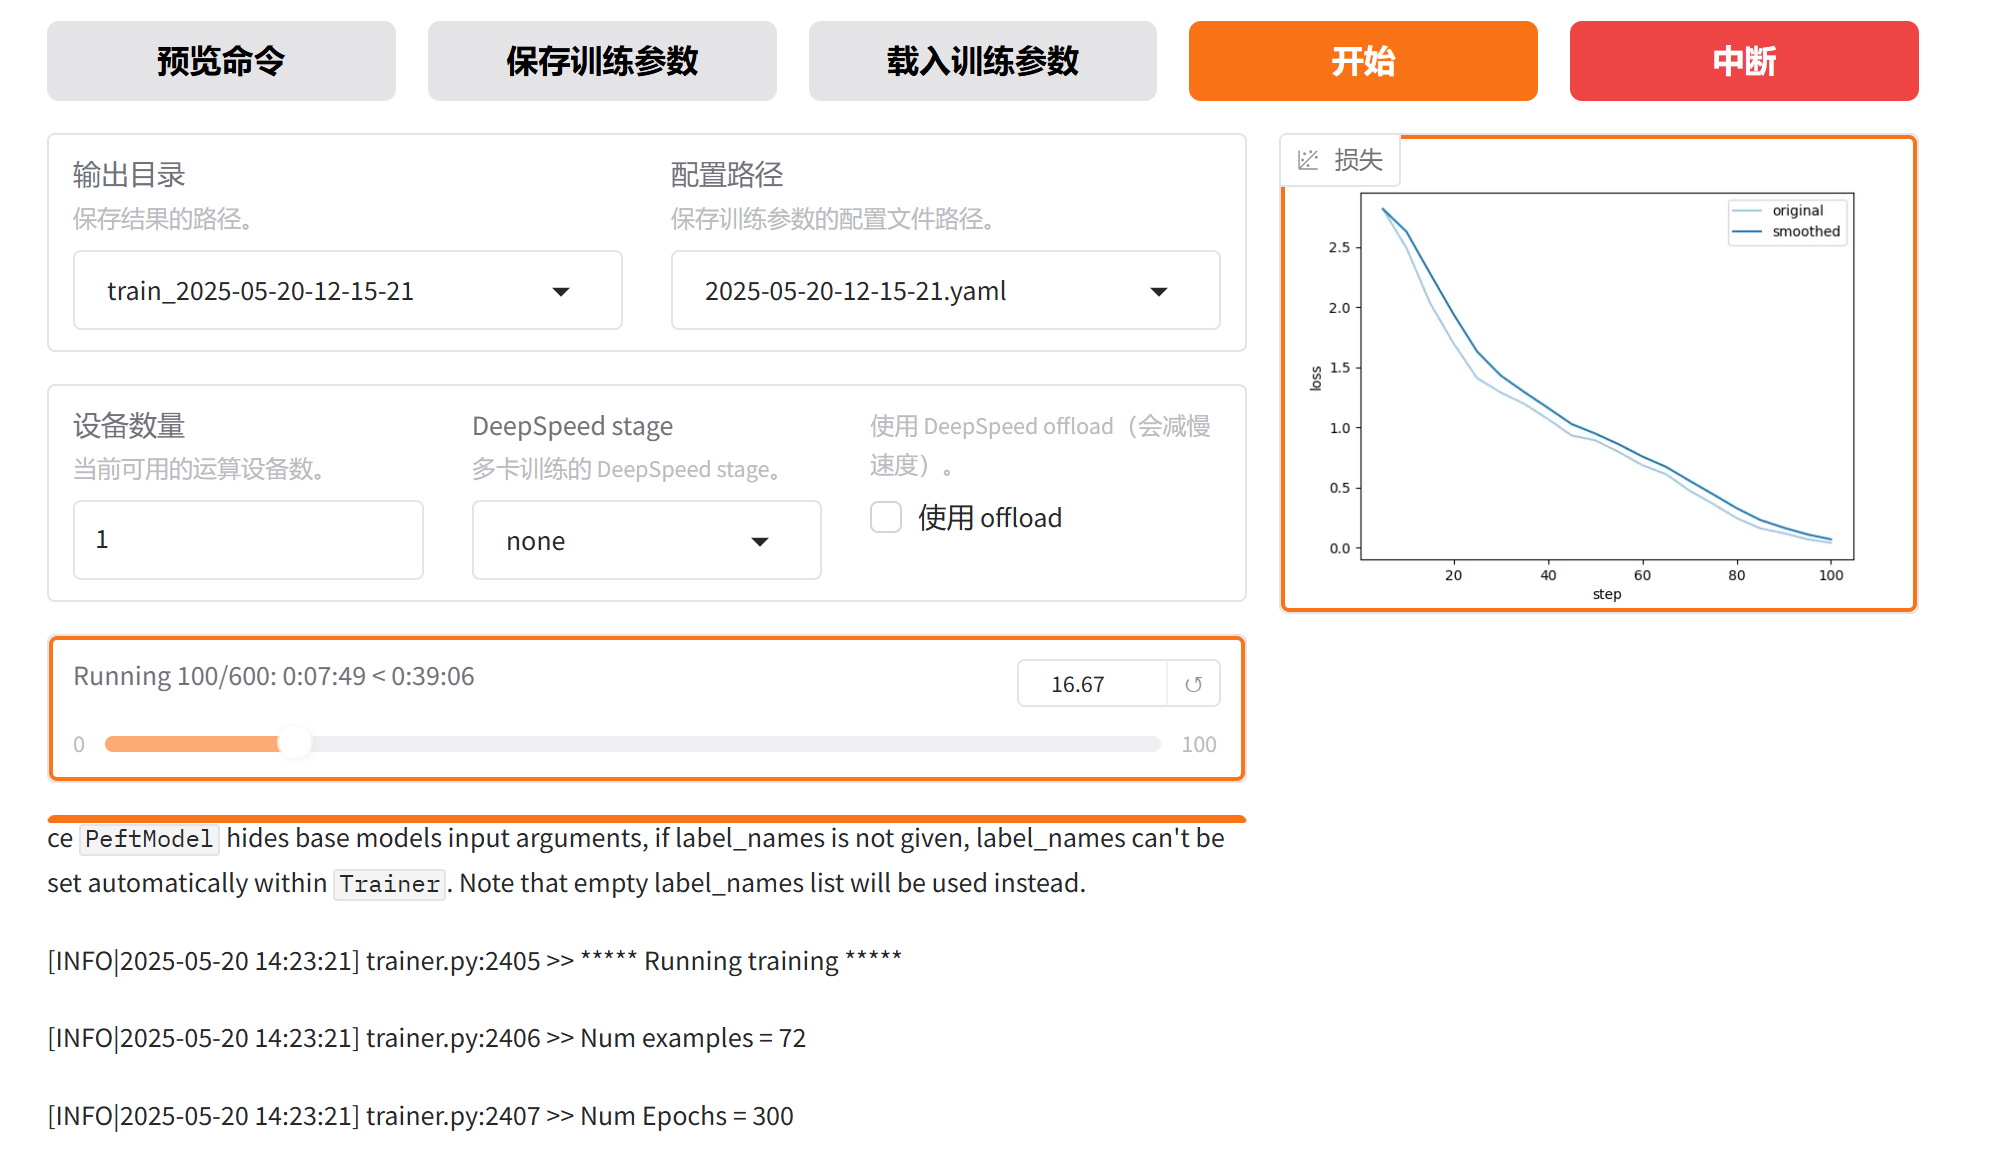Click the 保存训练参数 button

602,61
